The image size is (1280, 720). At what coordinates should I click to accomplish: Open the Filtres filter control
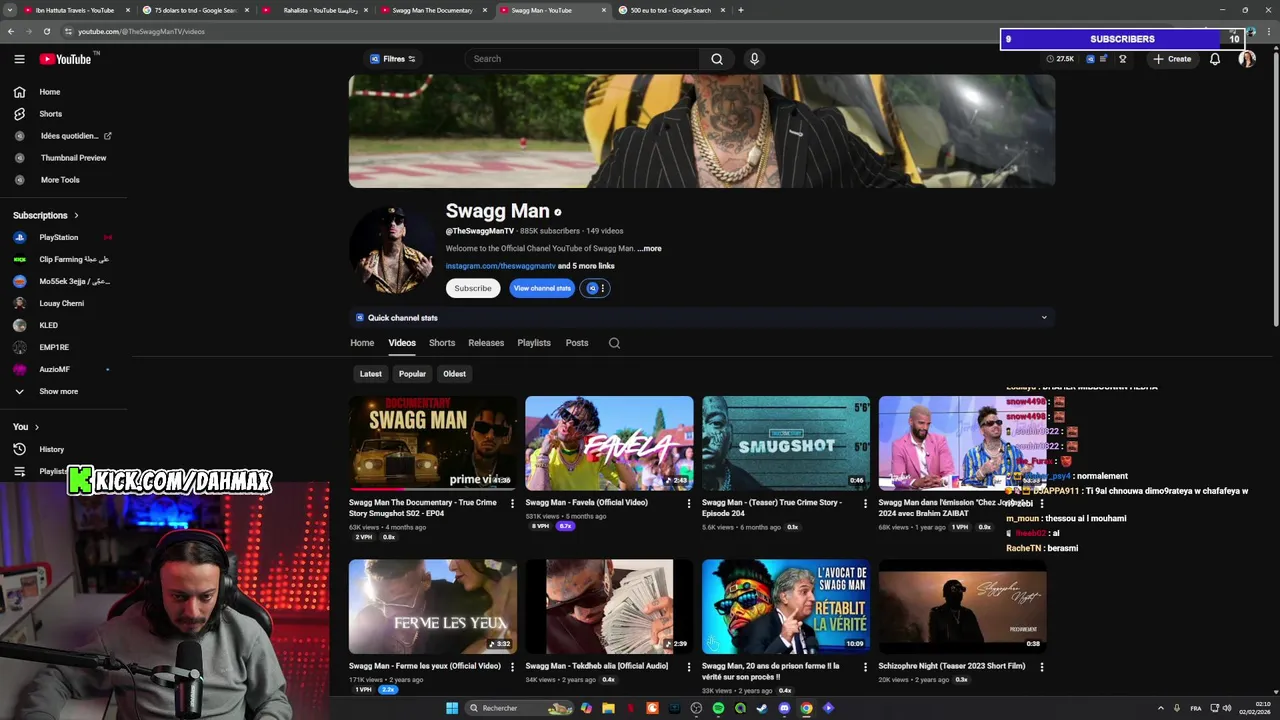coord(393,59)
